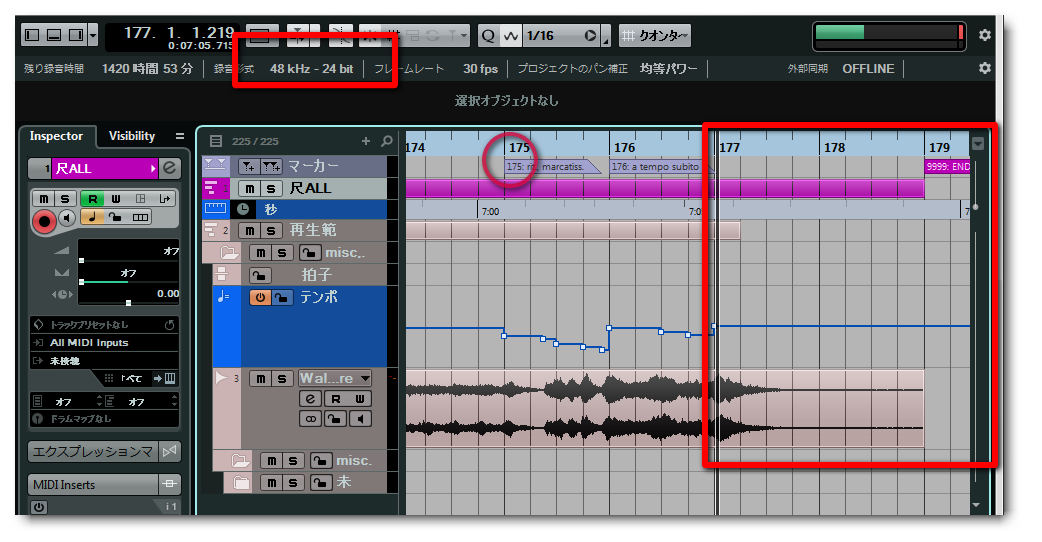Open toolbar setup gear at top right
The width and height of the screenshot is (1042, 542).
pyautogui.click(x=985, y=35)
